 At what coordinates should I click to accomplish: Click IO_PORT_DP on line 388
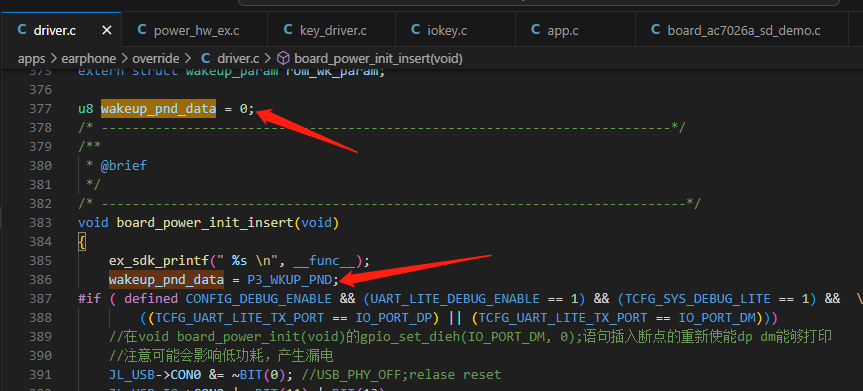click(394, 318)
